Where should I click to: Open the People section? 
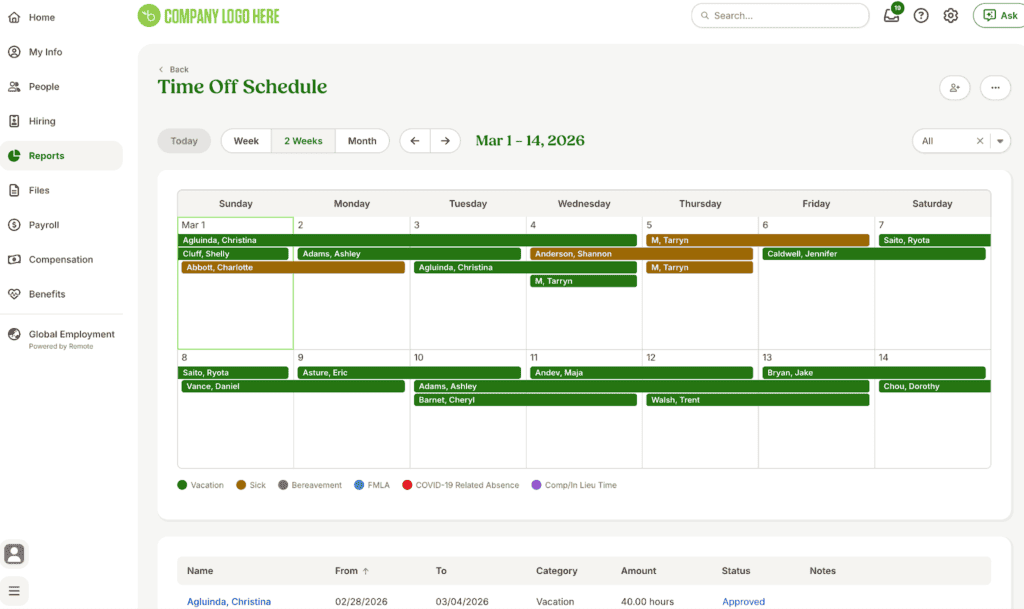click(x=42, y=86)
